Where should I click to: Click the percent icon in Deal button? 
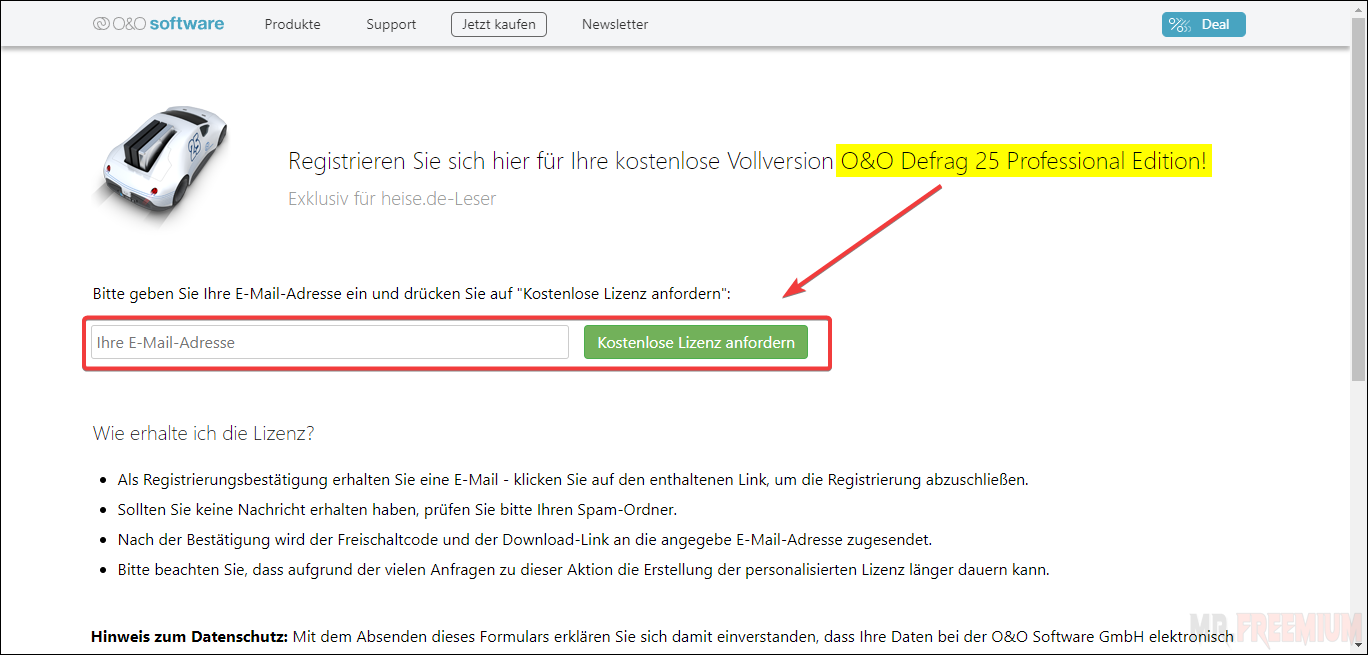[x=1181, y=24]
